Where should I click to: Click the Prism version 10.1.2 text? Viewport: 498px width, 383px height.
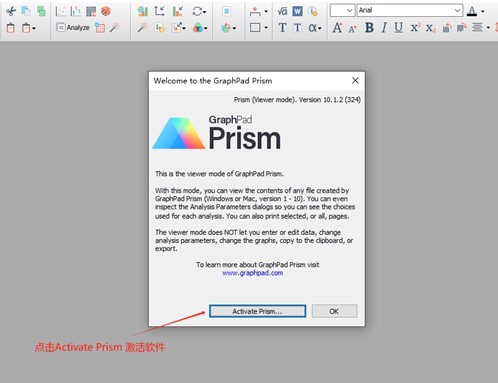pyautogui.click(x=297, y=100)
